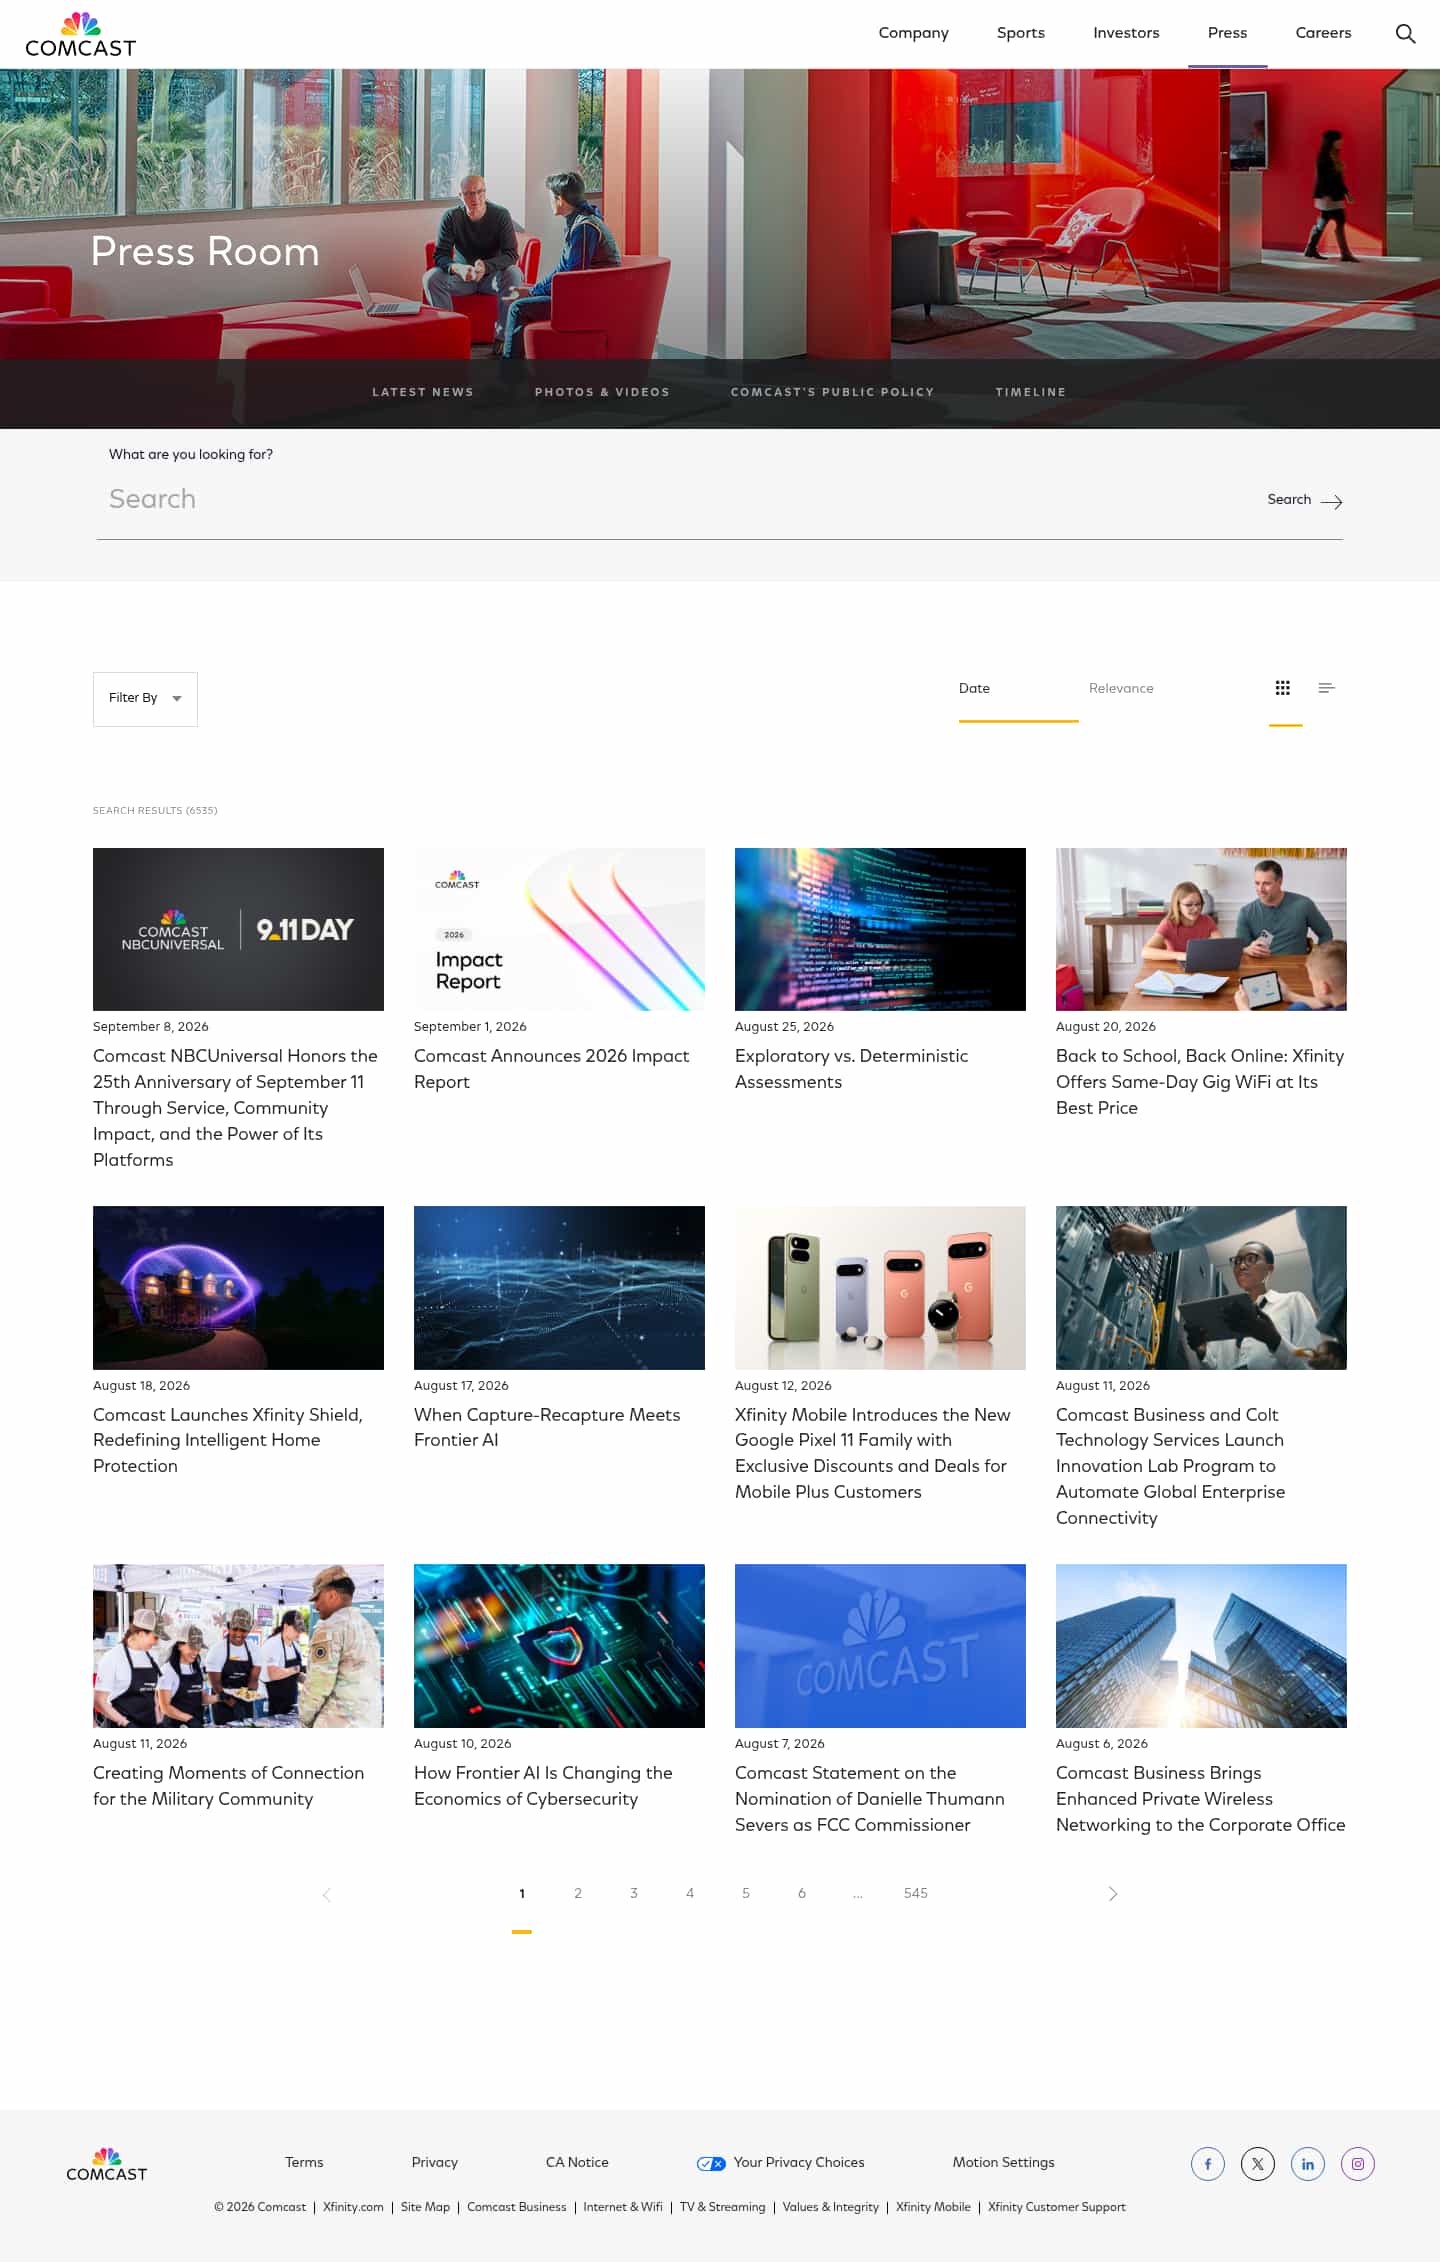Open the Careers menu
Viewport: 1440px width, 2262px height.
[x=1323, y=33]
